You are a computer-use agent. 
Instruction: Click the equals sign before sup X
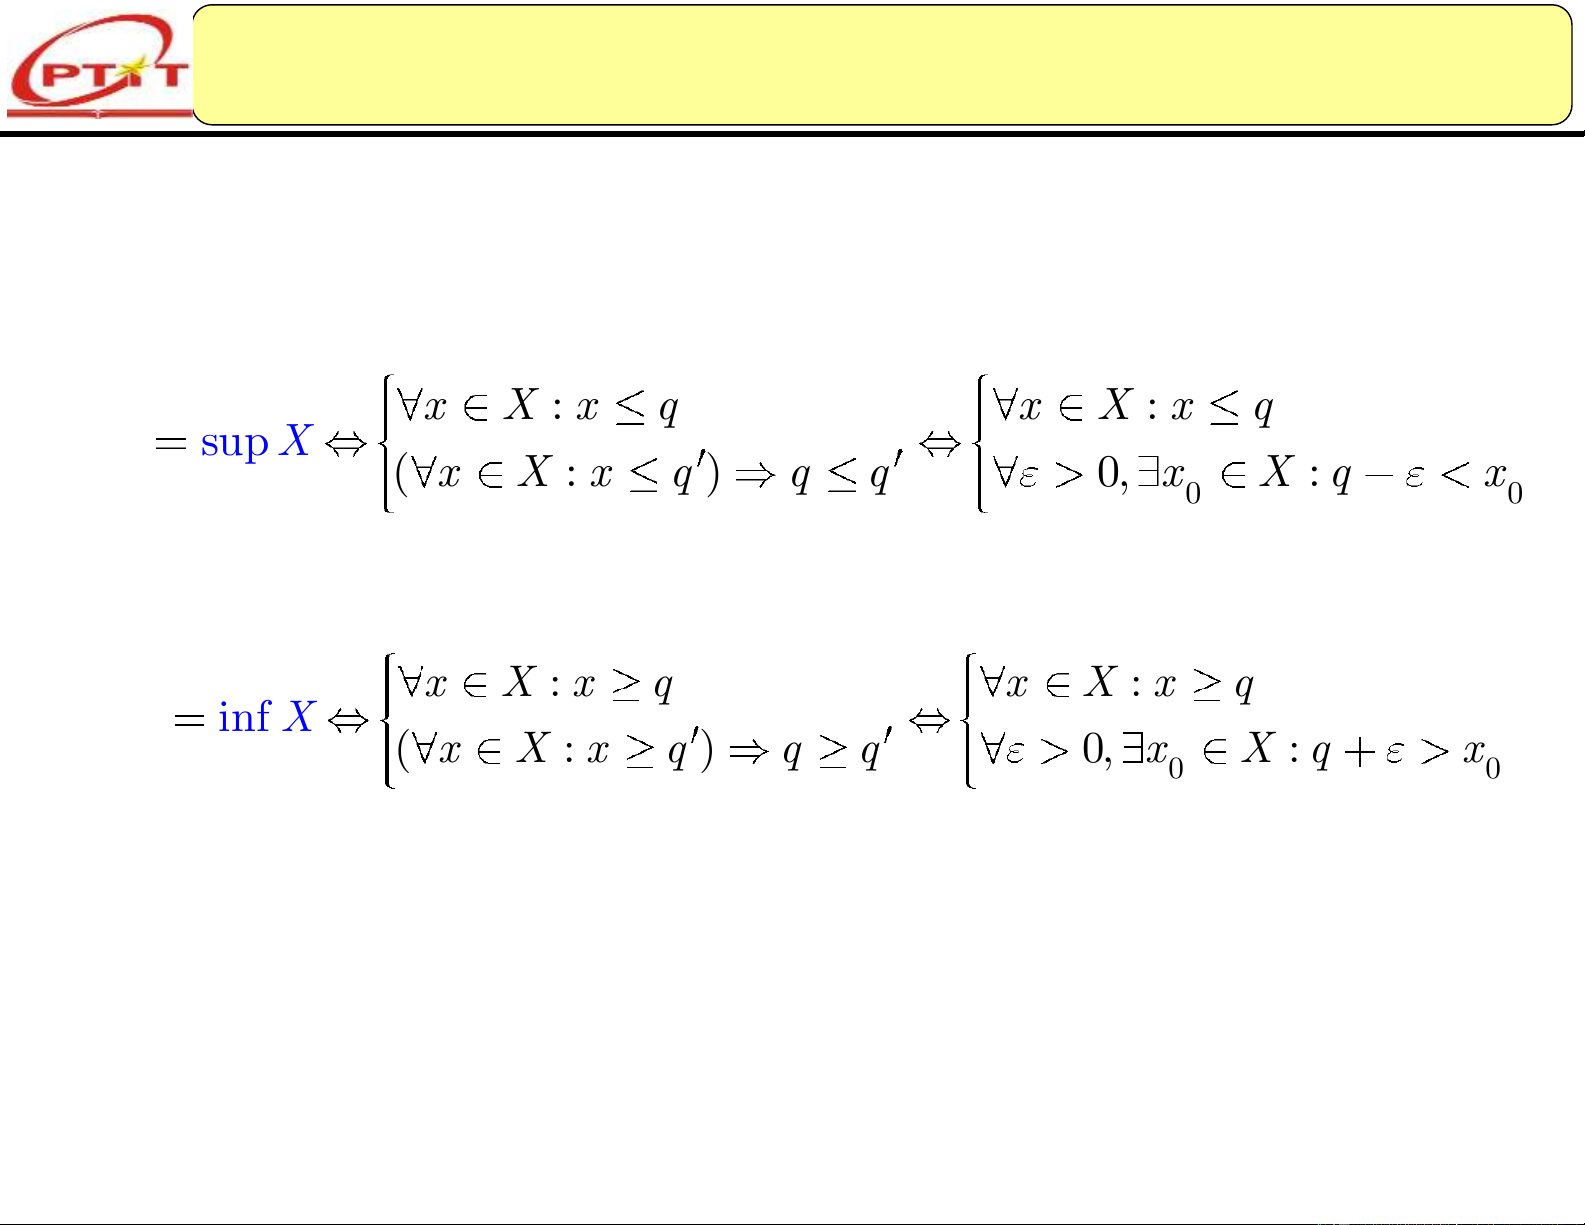click(171, 443)
